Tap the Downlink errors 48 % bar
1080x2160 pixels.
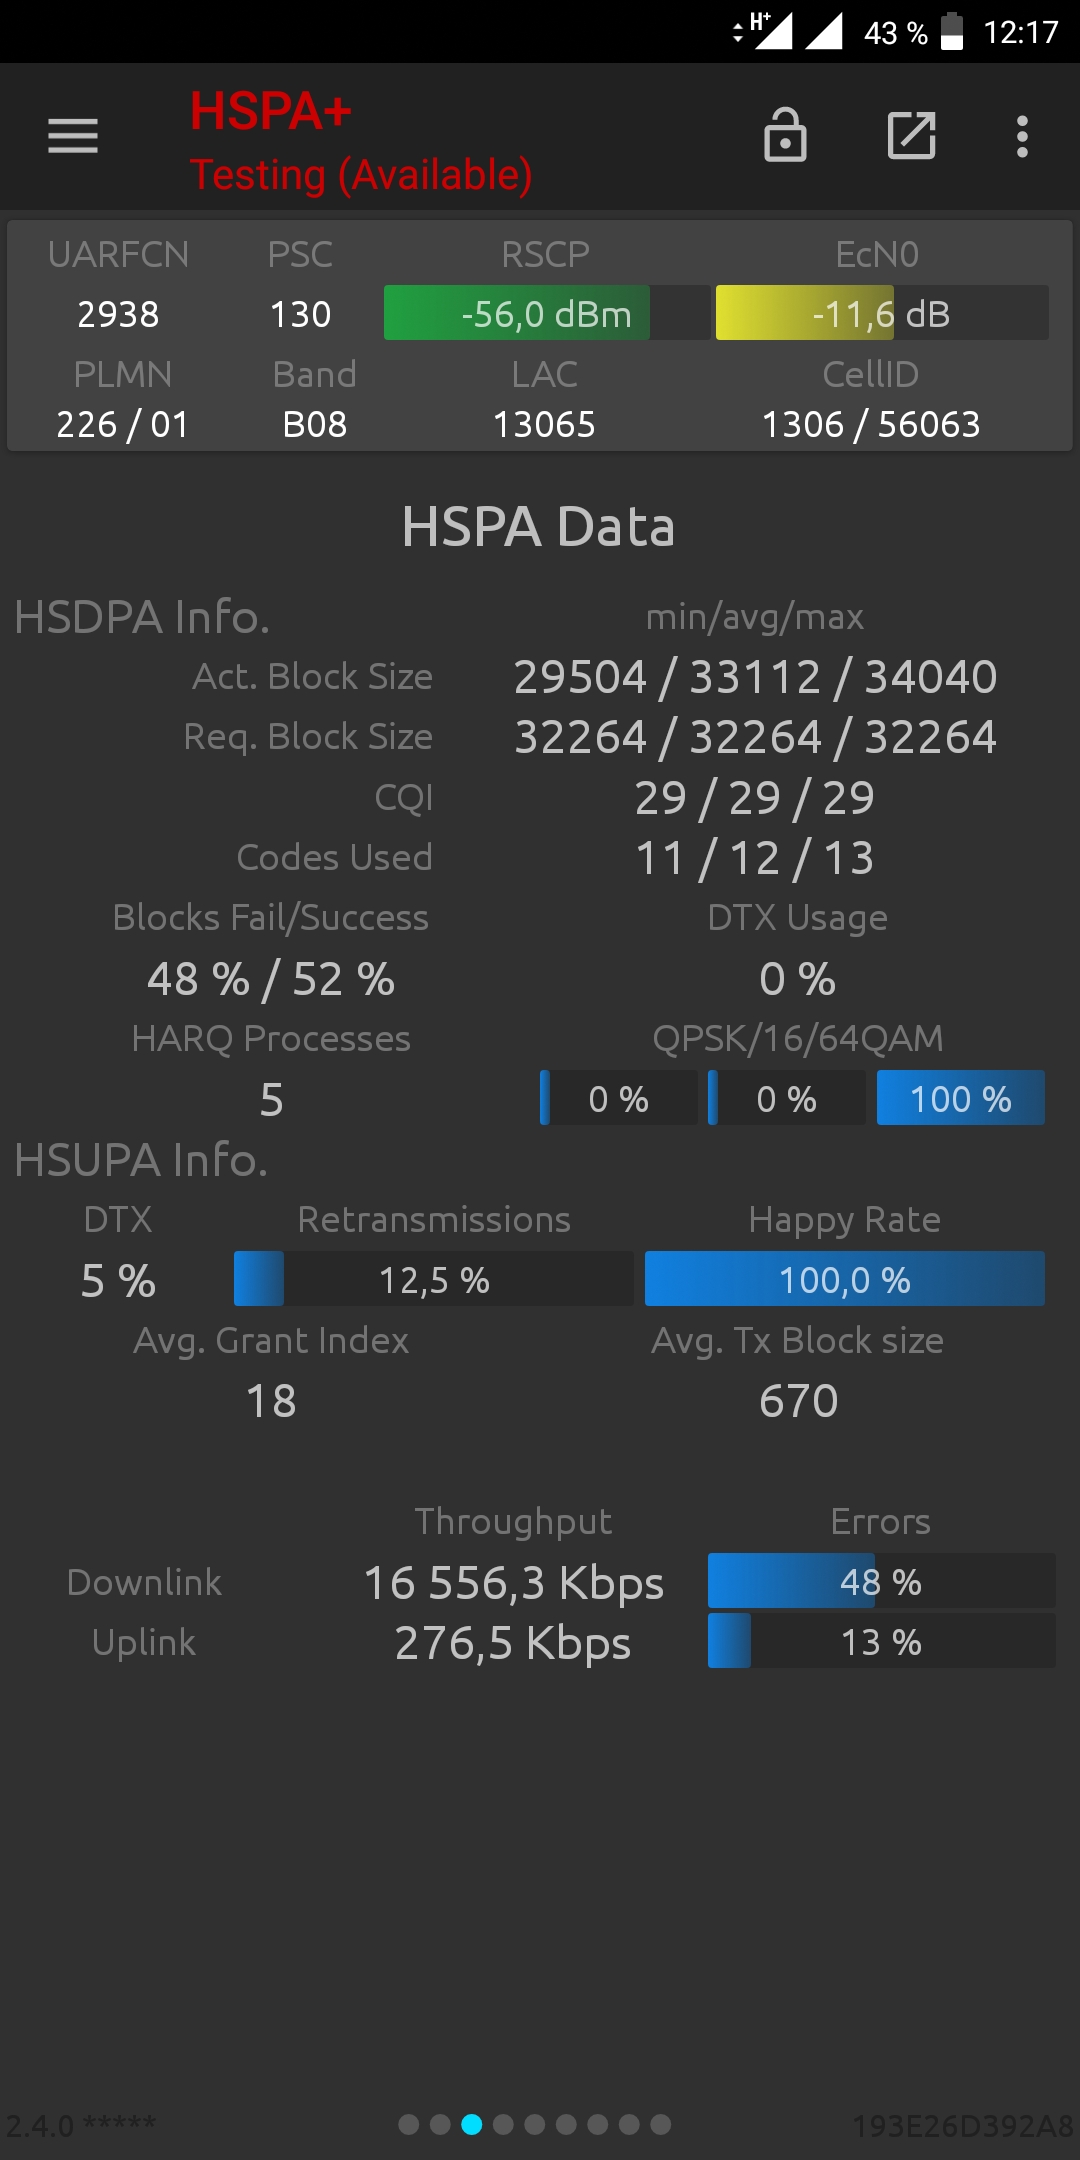[x=881, y=1581]
